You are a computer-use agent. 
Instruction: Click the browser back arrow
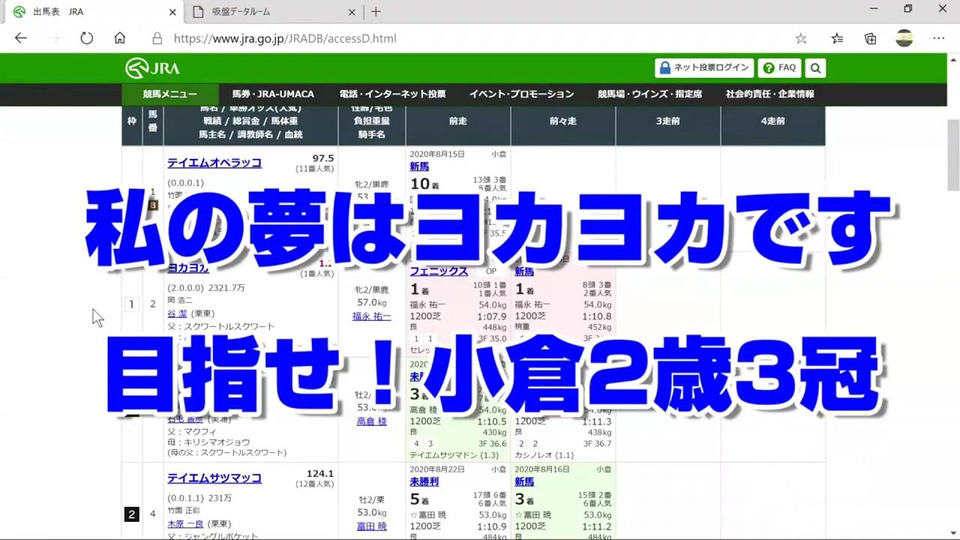21,38
